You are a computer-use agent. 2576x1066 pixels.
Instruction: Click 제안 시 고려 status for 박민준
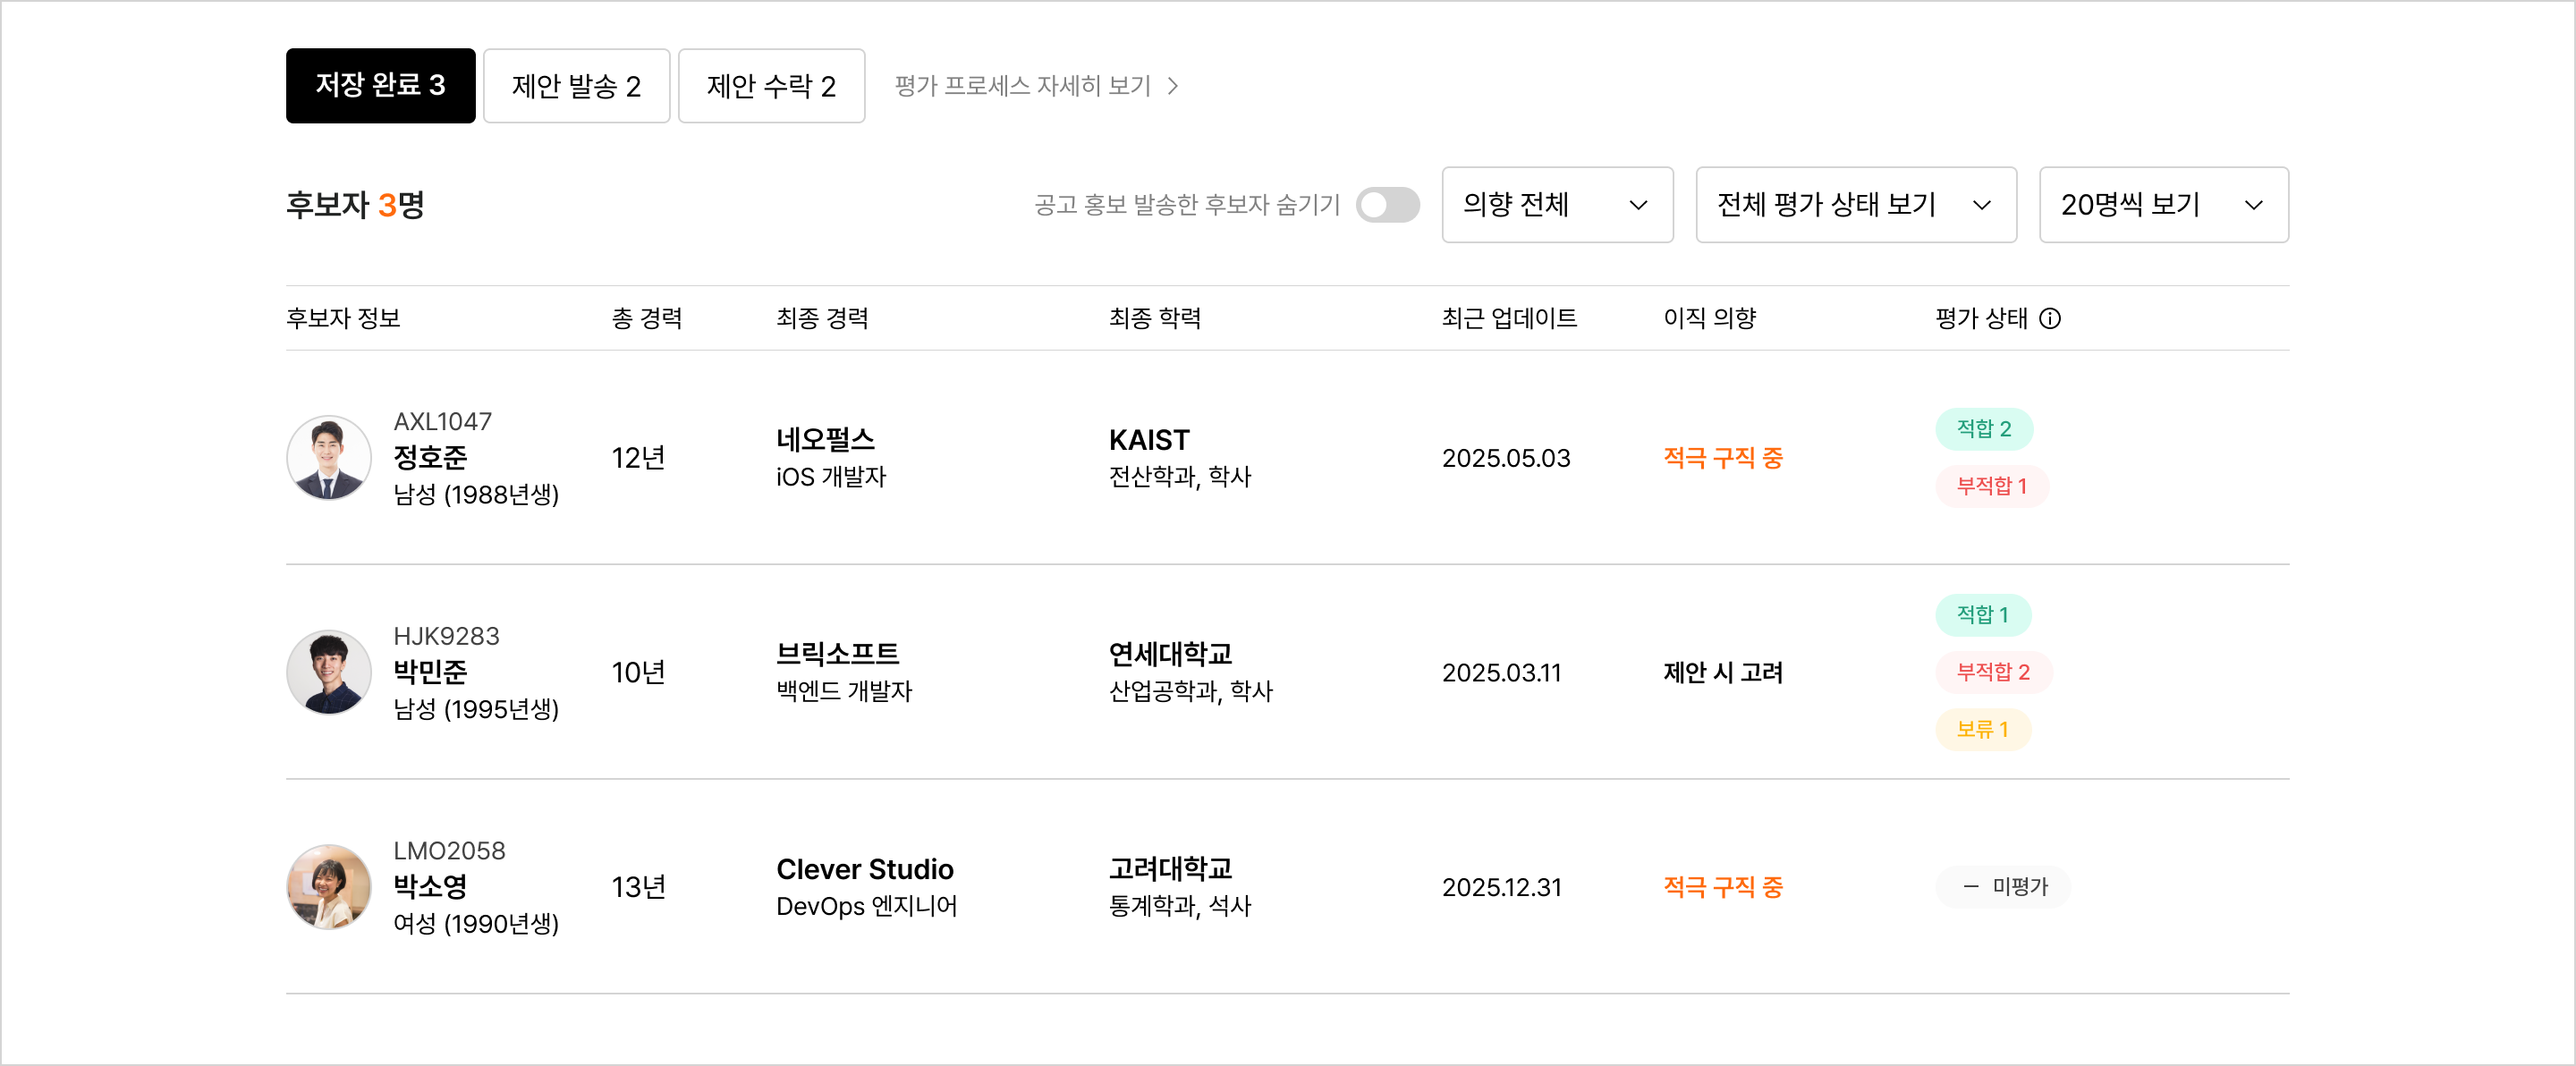1723,672
